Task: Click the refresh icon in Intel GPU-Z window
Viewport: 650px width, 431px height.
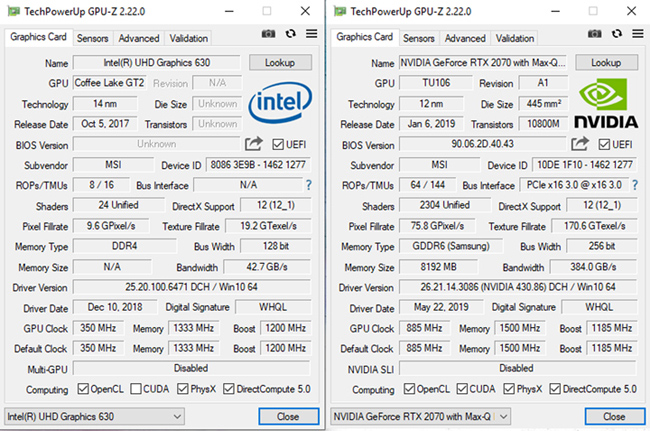Action: (x=290, y=34)
